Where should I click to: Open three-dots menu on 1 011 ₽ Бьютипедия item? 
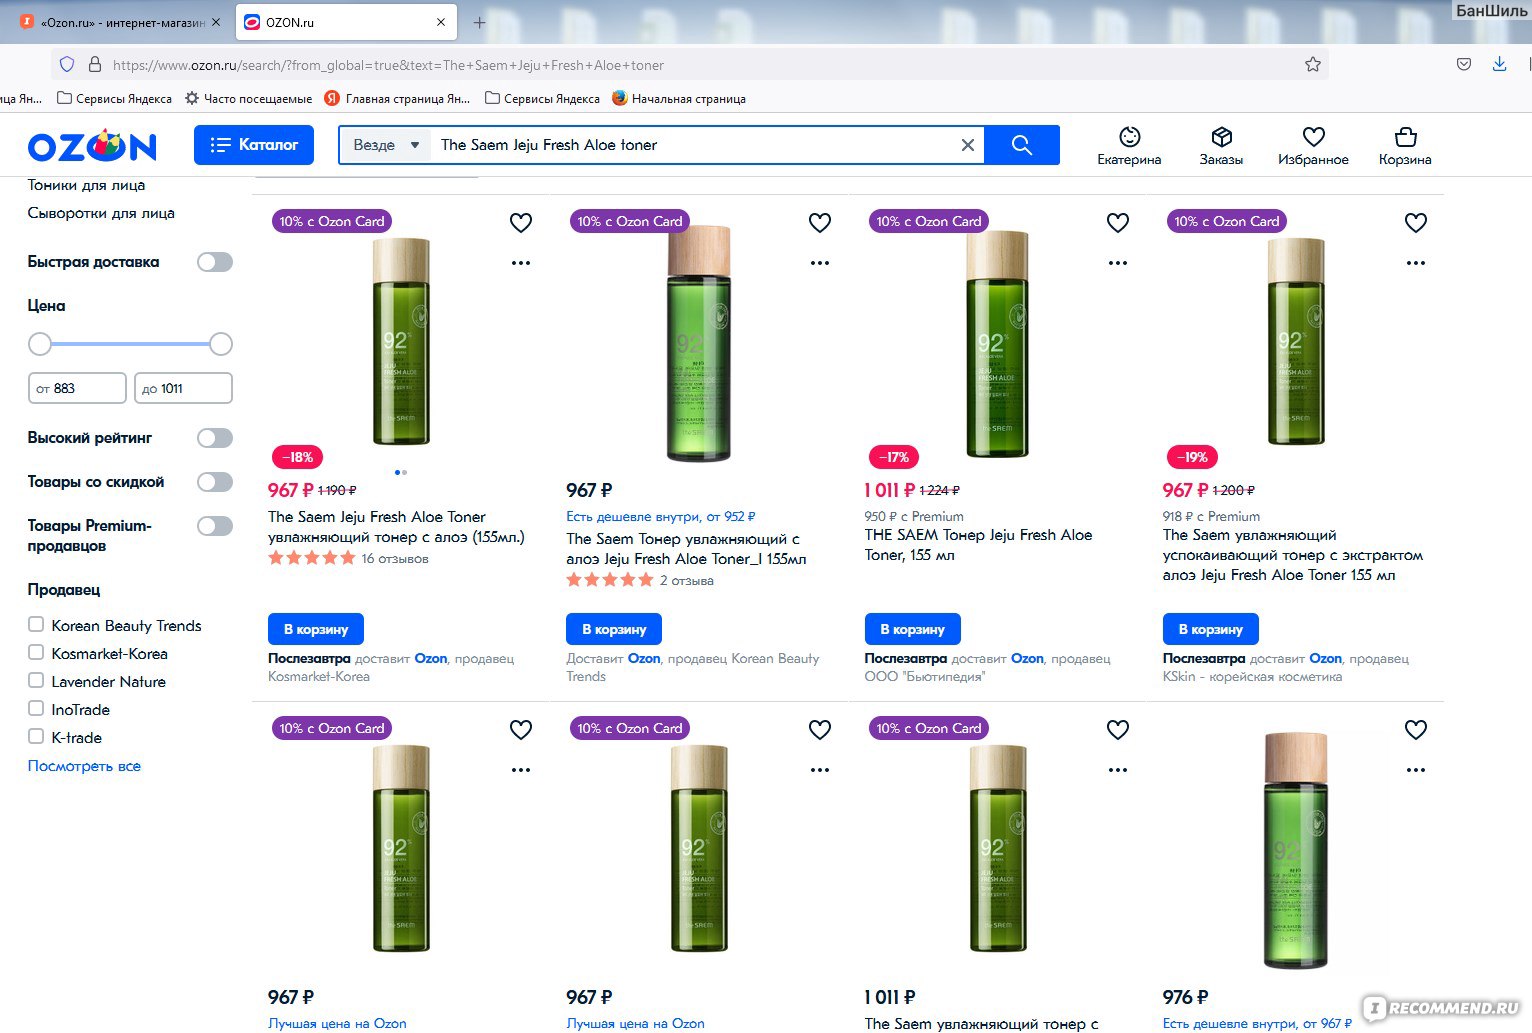coord(1118,263)
